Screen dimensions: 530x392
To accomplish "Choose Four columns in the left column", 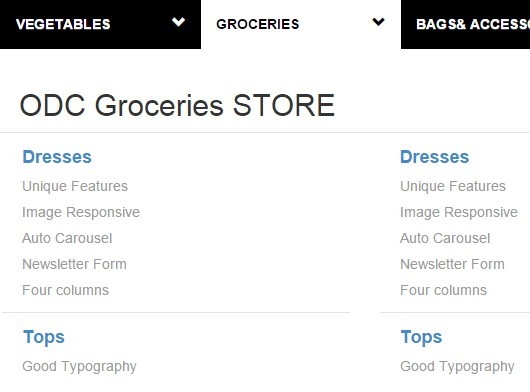I will pyautogui.click(x=66, y=290).
